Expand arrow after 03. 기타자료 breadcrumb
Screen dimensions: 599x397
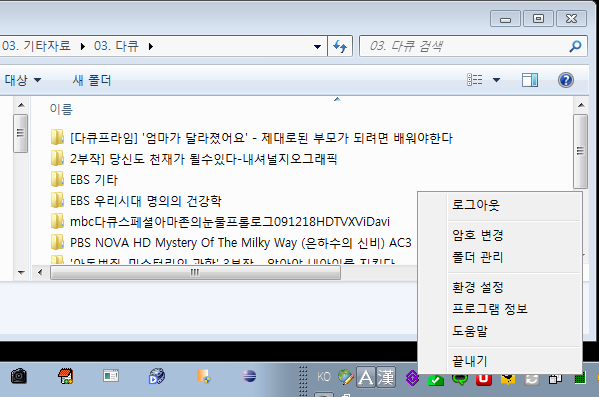coord(83,47)
